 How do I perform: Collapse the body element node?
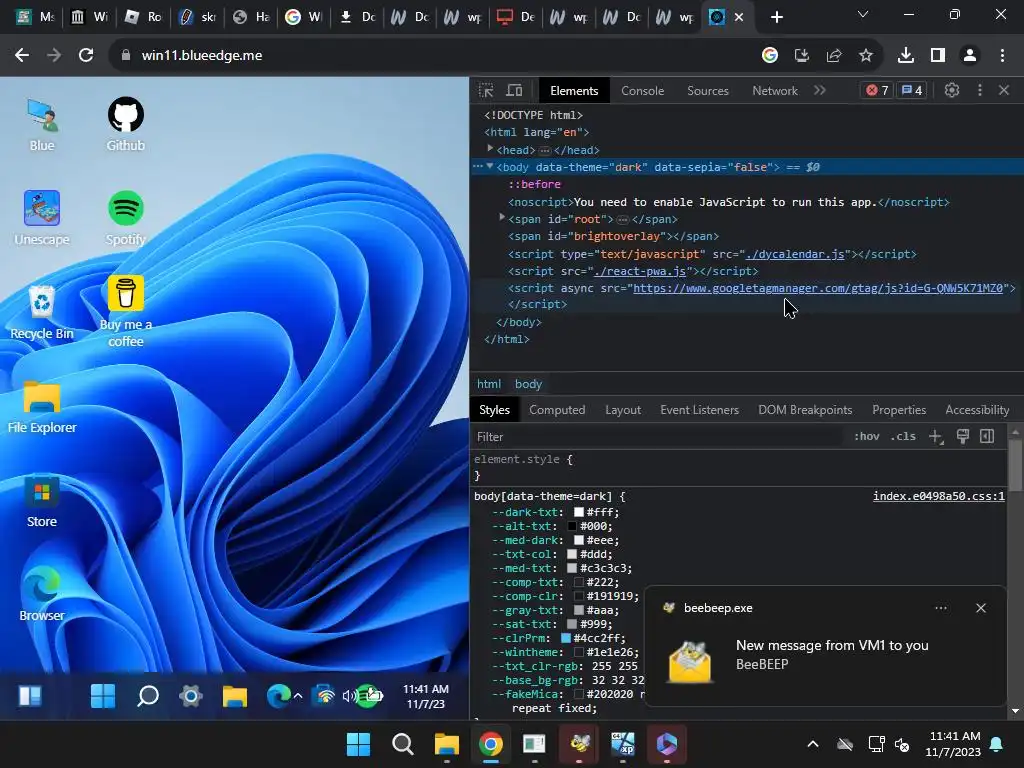point(490,167)
